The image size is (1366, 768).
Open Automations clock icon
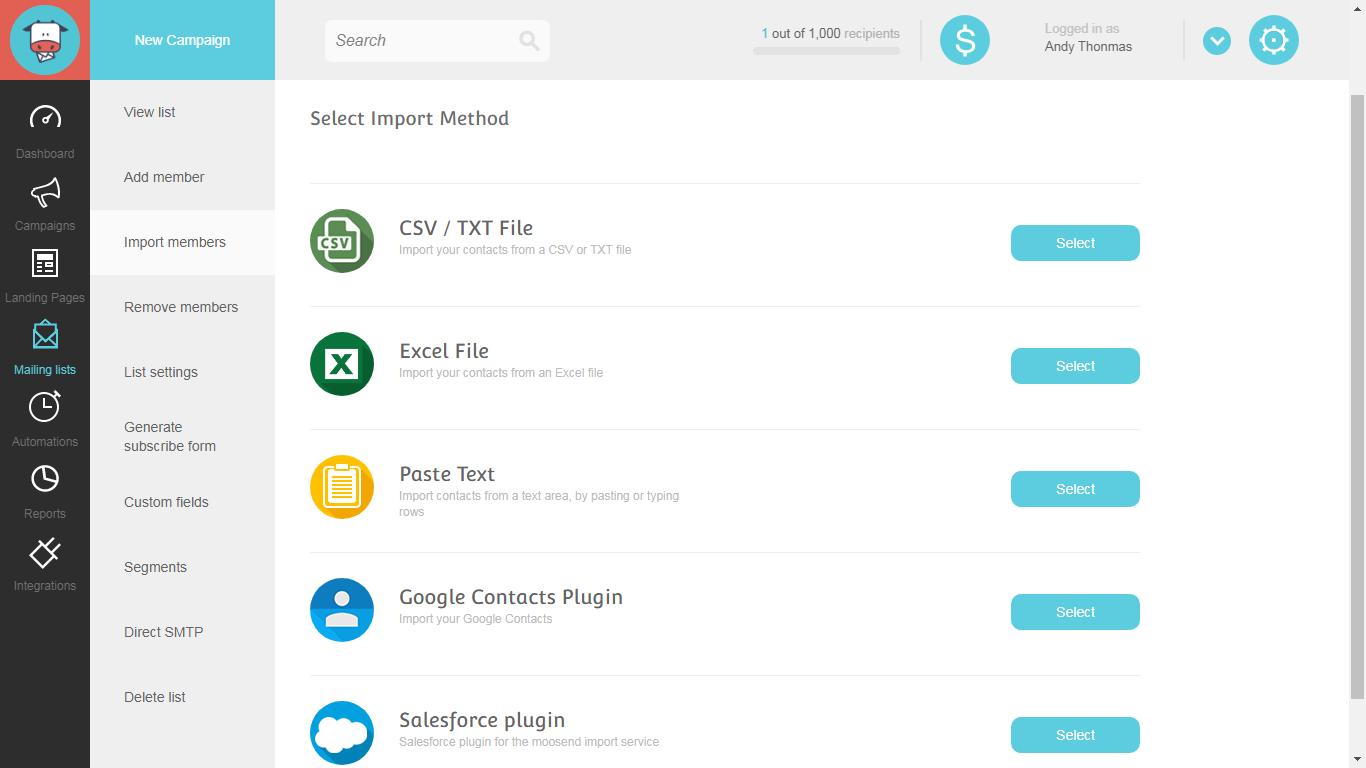pos(45,407)
